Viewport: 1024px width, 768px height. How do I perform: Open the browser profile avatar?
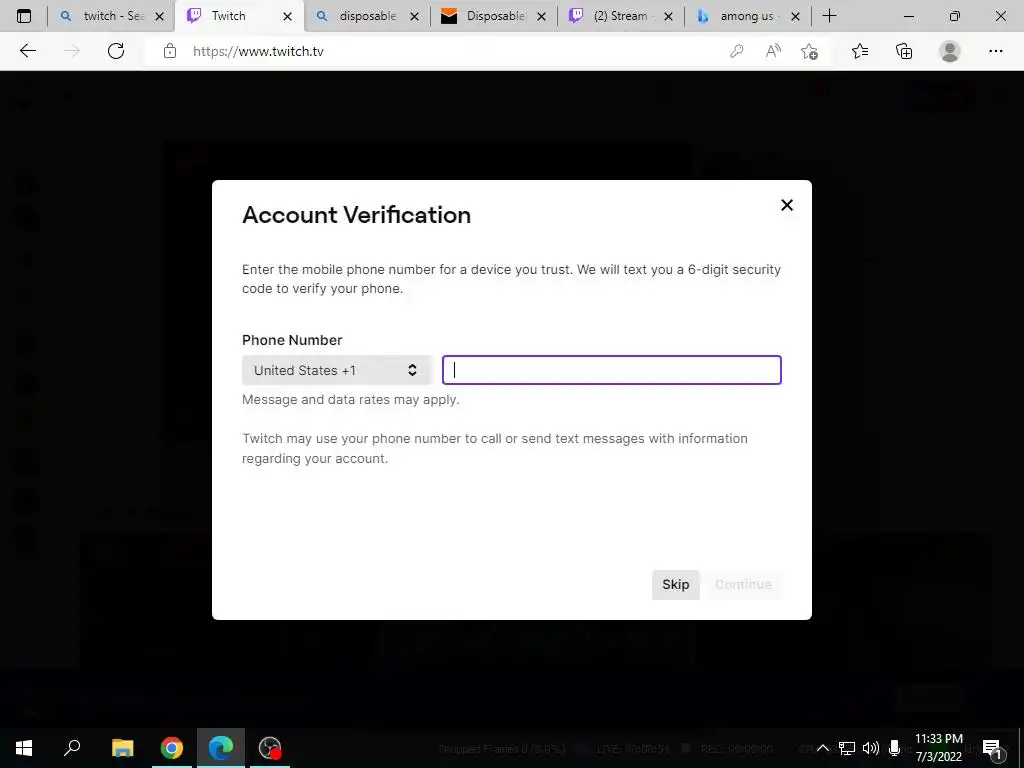pyautogui.click(x=950, y=51)
